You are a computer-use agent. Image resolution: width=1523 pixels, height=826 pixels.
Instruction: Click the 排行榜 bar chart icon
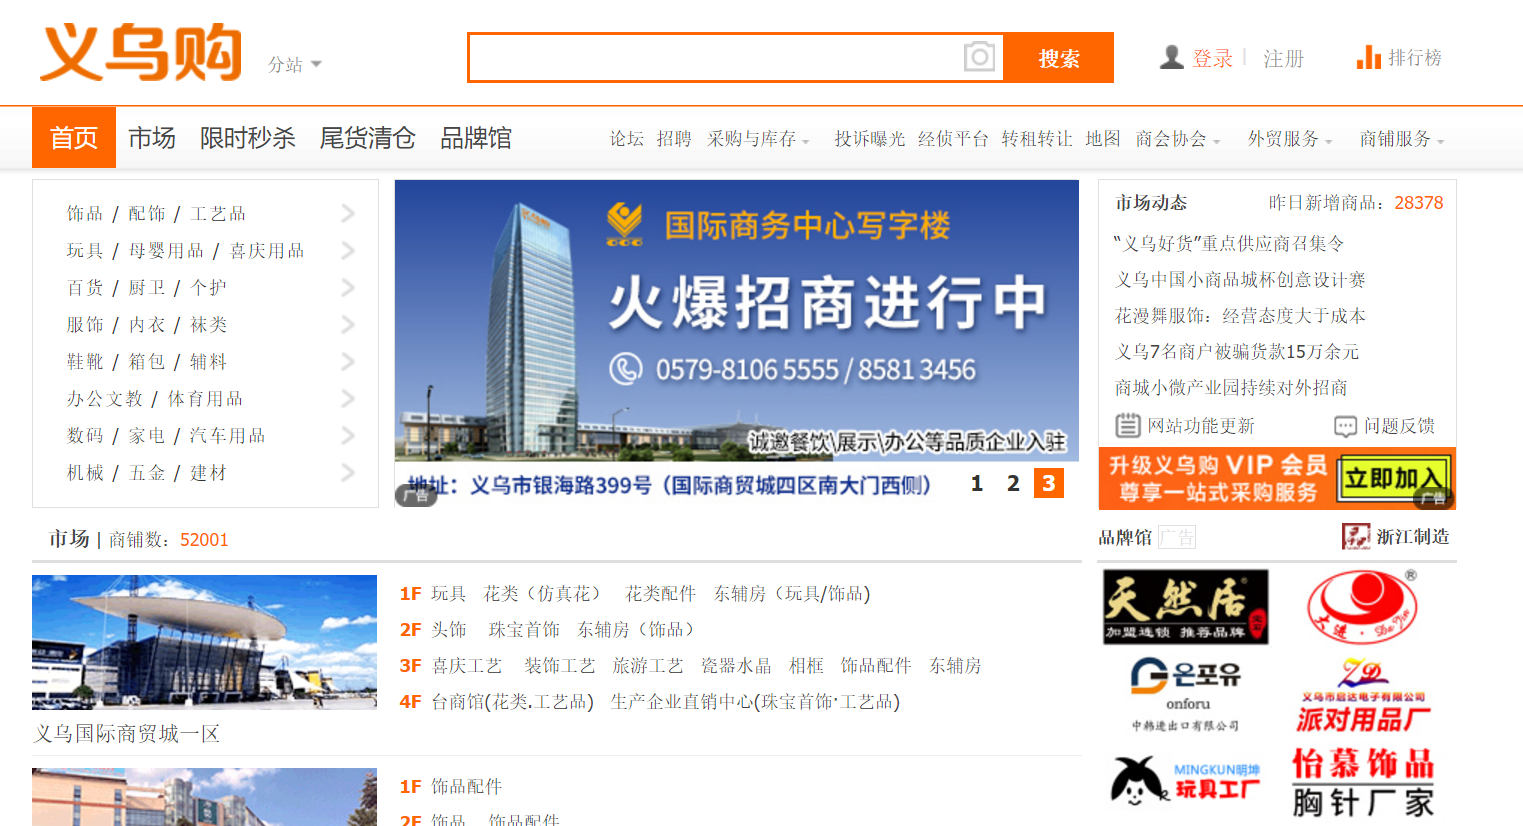[x=1368, y=58]
